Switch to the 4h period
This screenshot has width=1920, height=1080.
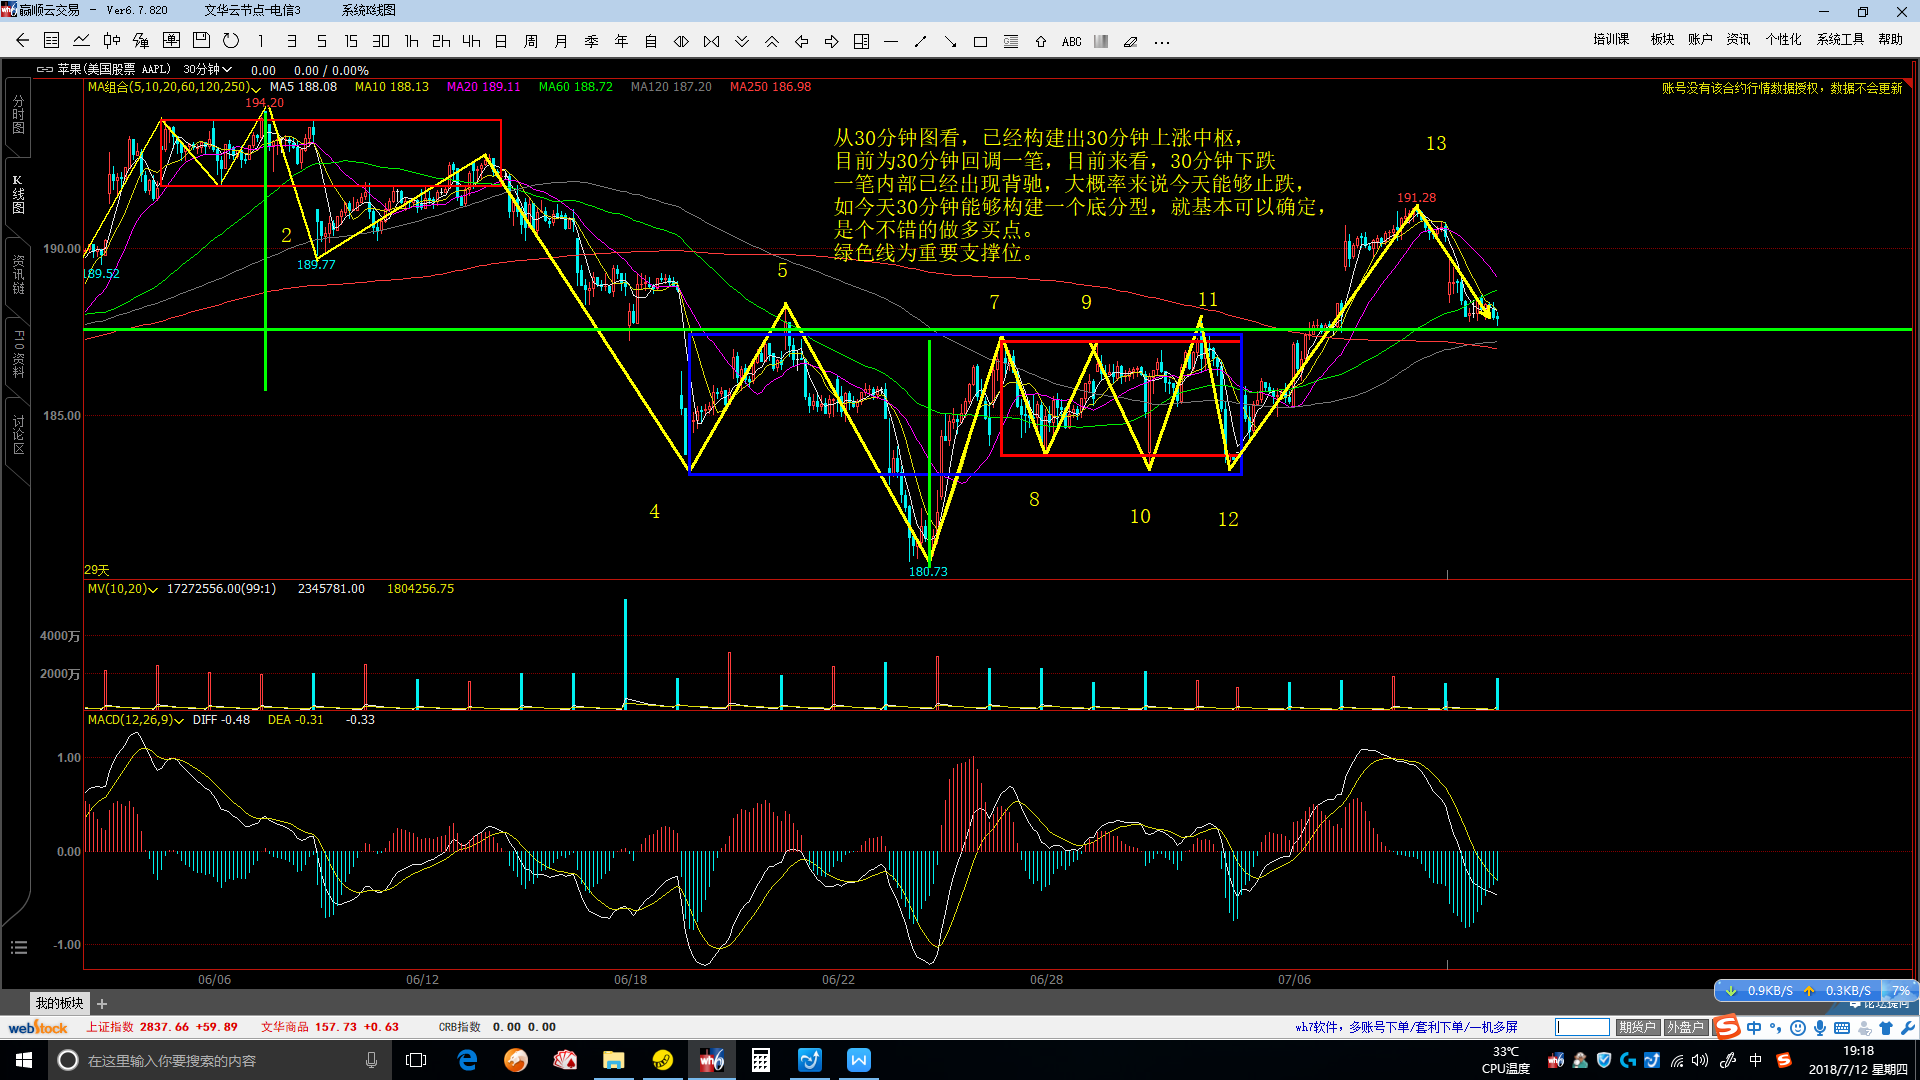pyautogui.click(x=471, y=41)
